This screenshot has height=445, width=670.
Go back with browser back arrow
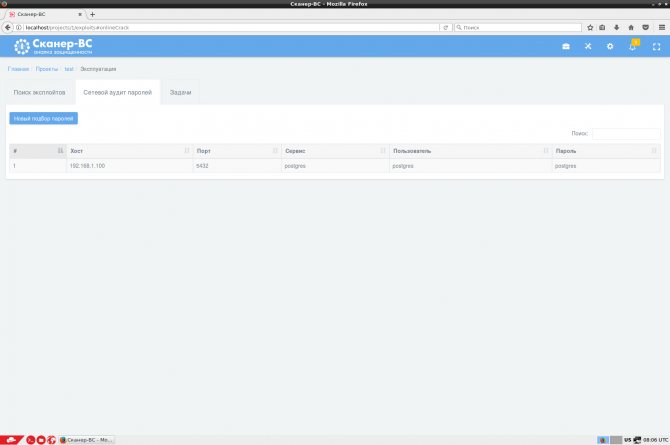coord(8,27)
